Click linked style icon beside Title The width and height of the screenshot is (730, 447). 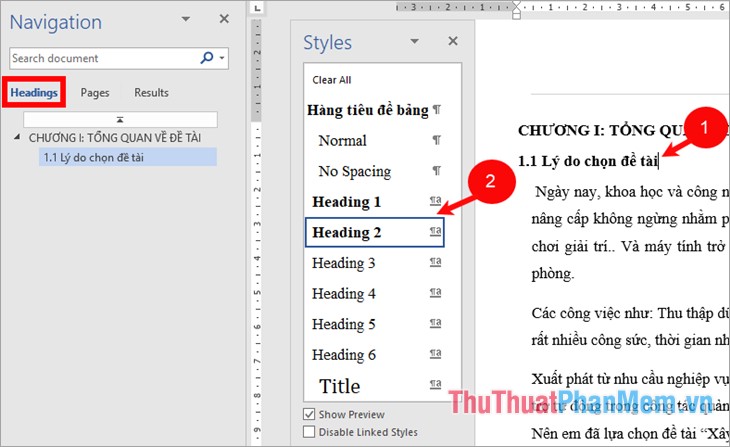435,384
